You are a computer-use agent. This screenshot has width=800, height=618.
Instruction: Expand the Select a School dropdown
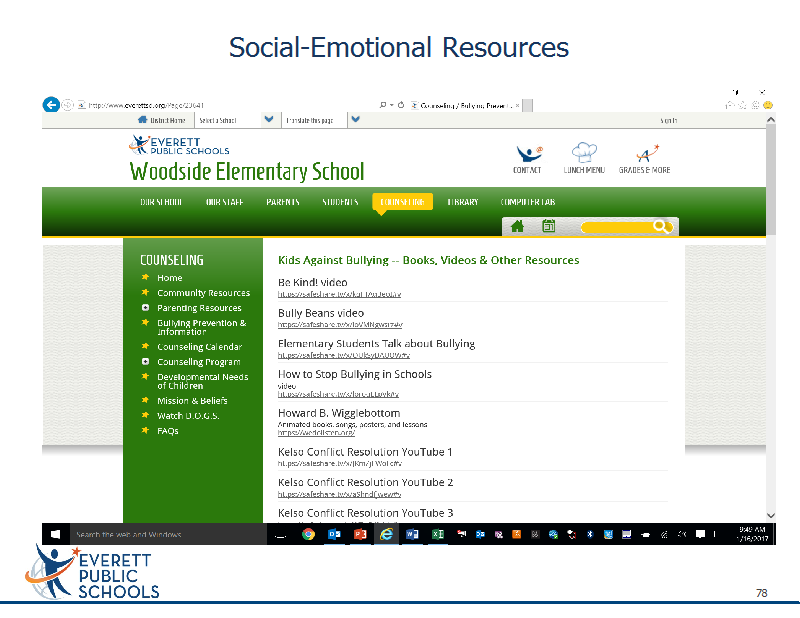pos(269,119)
